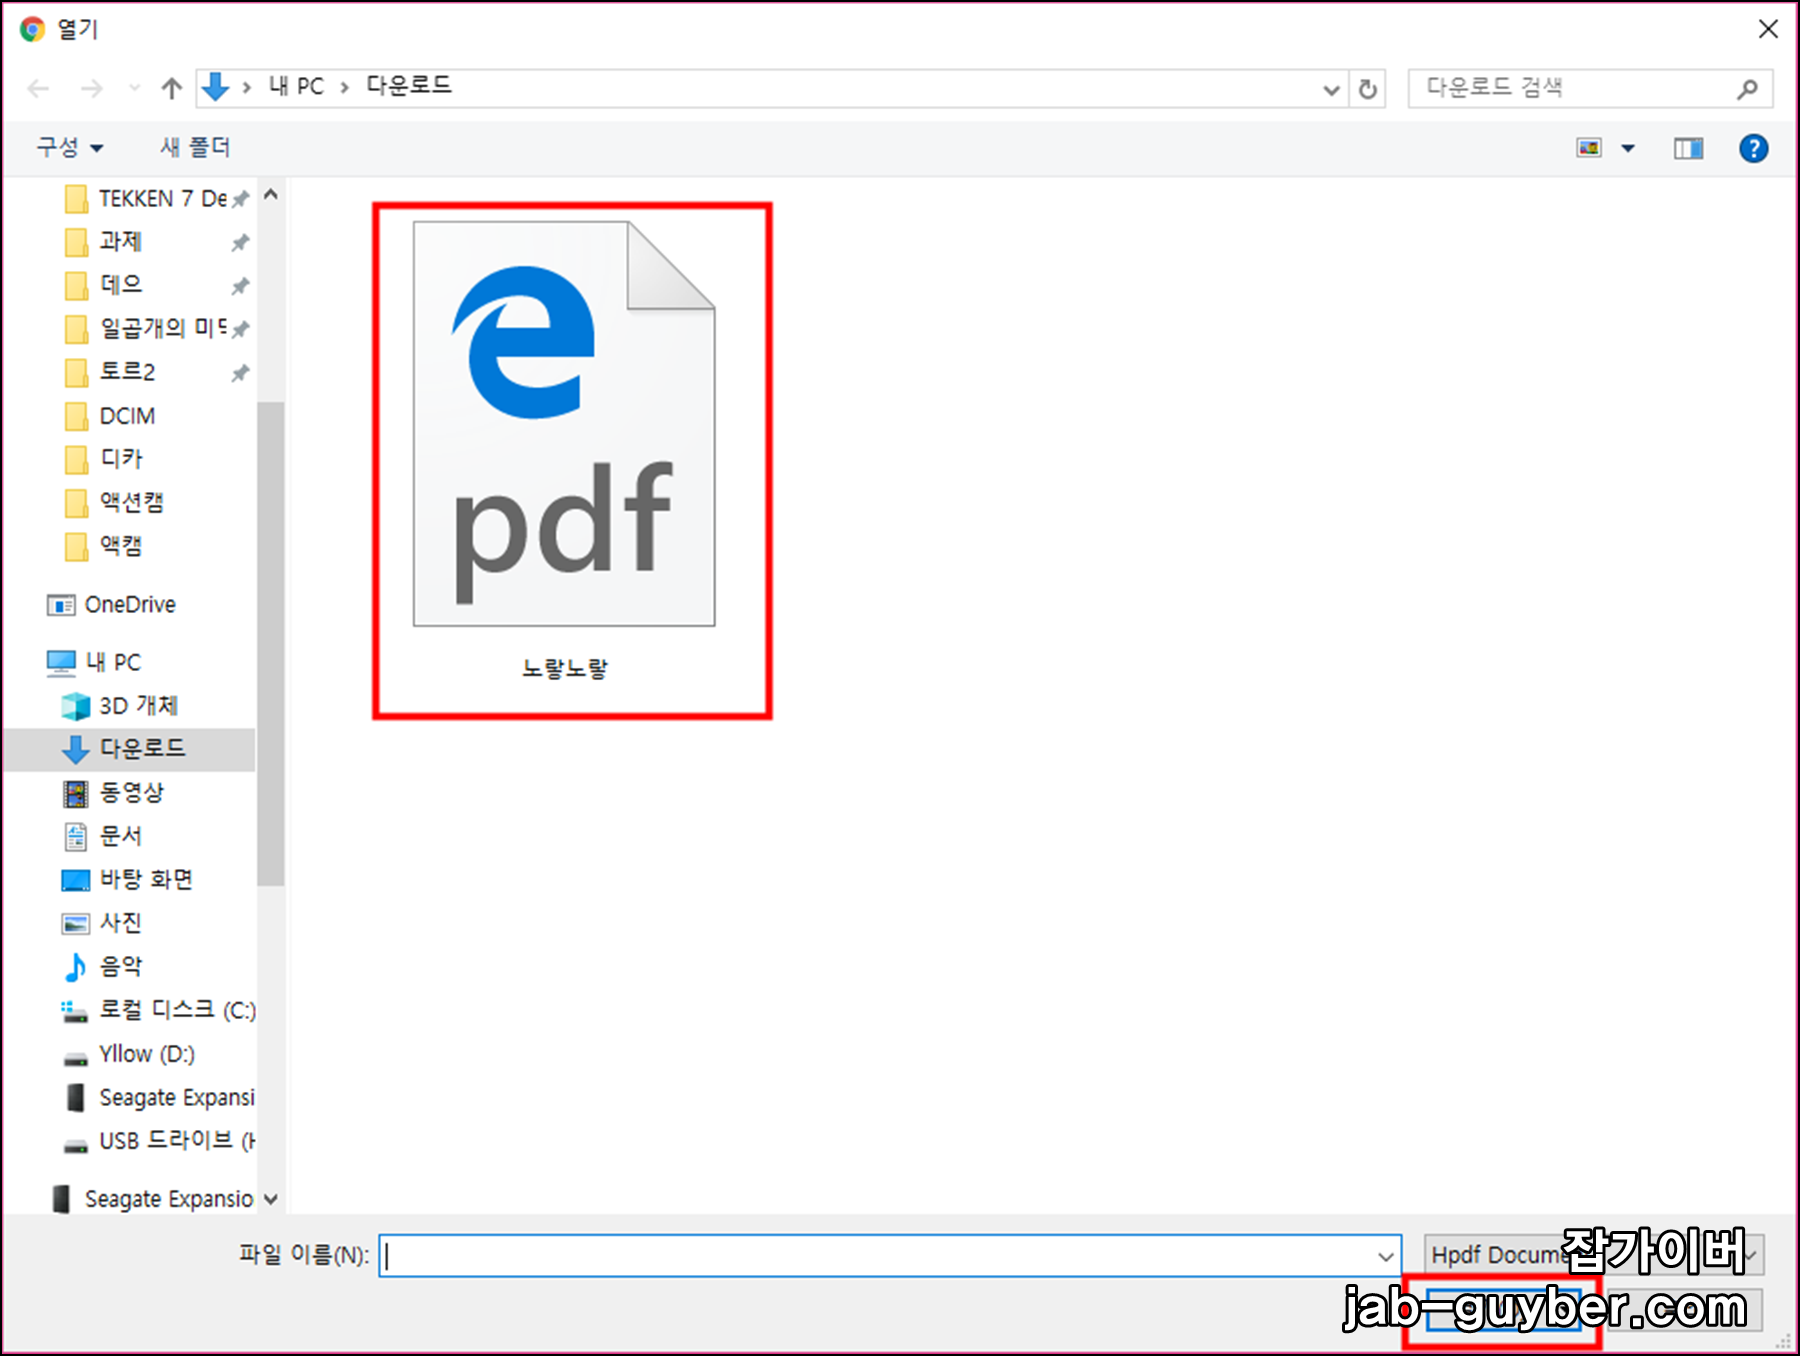
Task: Expand the address bar history dropdown
Action: click(x=1331, y=90)
